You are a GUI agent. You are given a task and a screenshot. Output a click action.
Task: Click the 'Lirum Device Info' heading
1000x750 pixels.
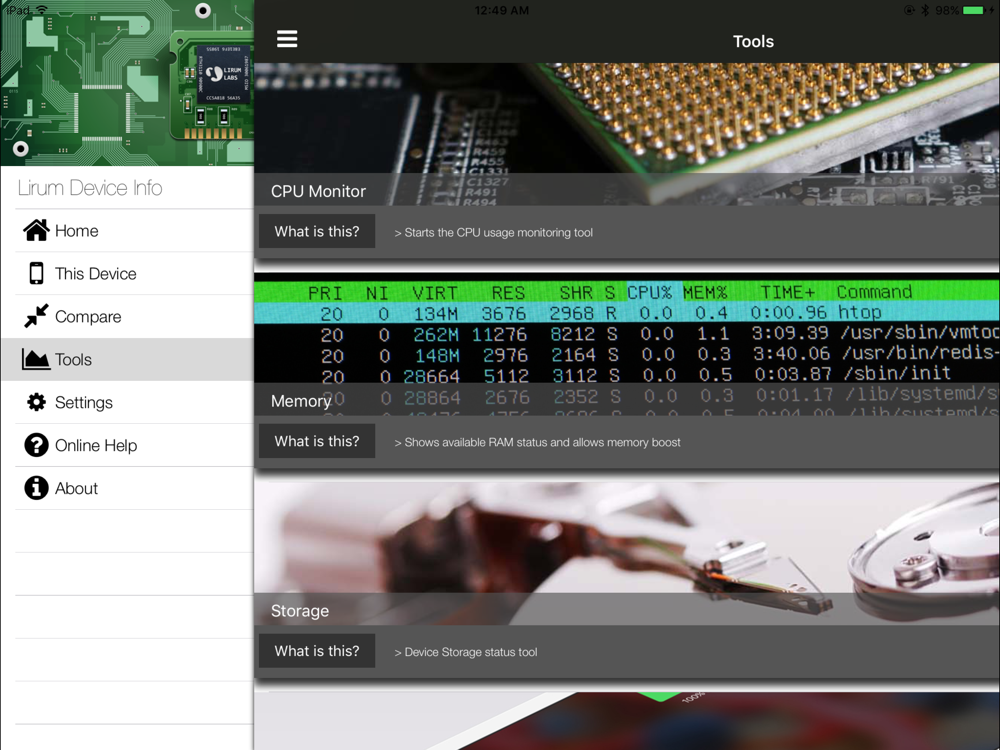click(x=90, y=188)
